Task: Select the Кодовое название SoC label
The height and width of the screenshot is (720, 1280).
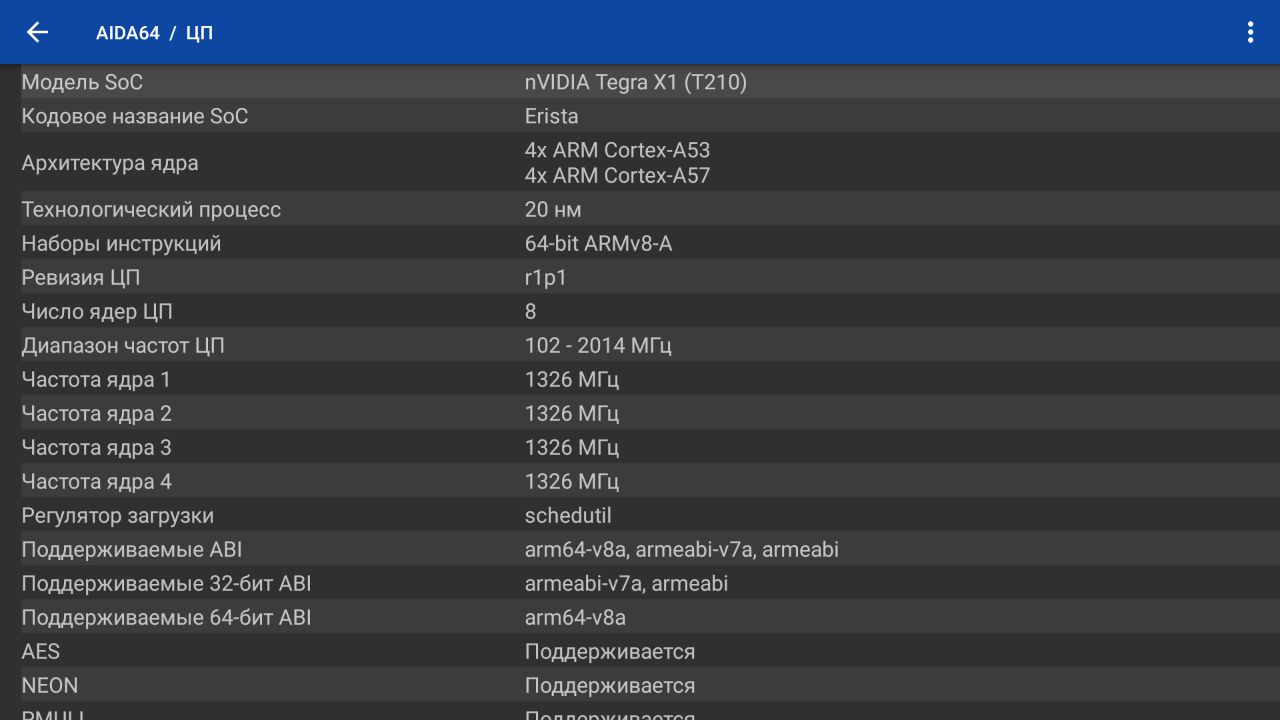Action: tap(135, 116)
